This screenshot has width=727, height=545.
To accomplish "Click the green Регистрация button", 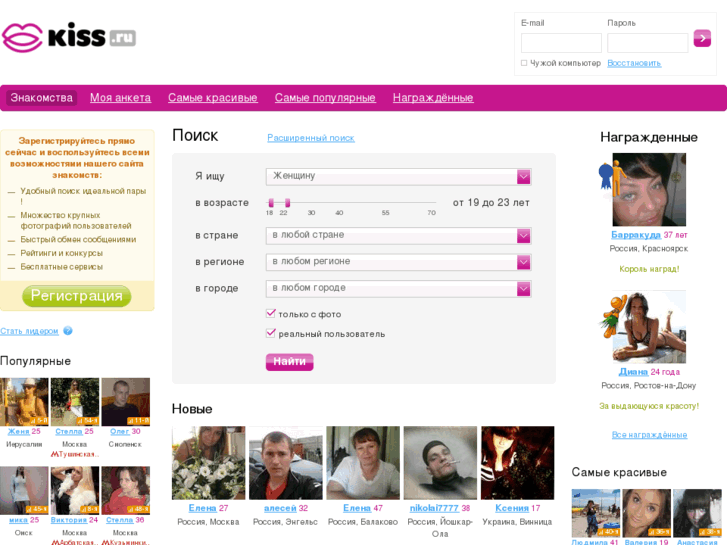I will (x=77, y=296).
